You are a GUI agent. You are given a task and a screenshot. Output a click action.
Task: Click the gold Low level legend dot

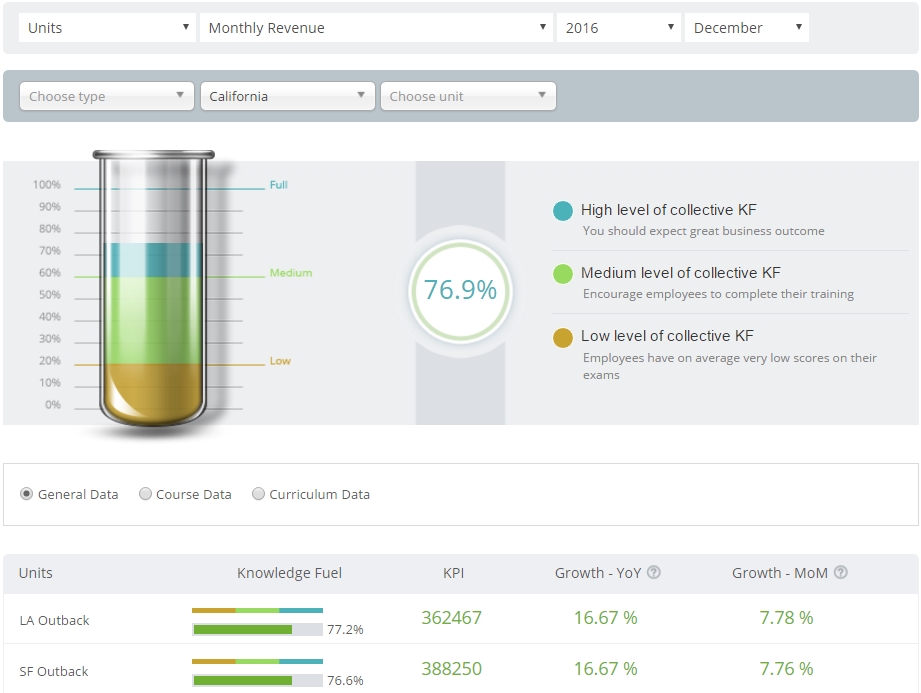pos(563,338)
